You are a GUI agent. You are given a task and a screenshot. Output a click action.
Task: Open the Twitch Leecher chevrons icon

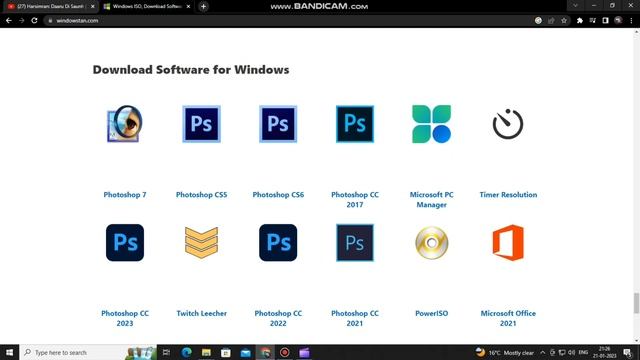click(x=201, y=242)
